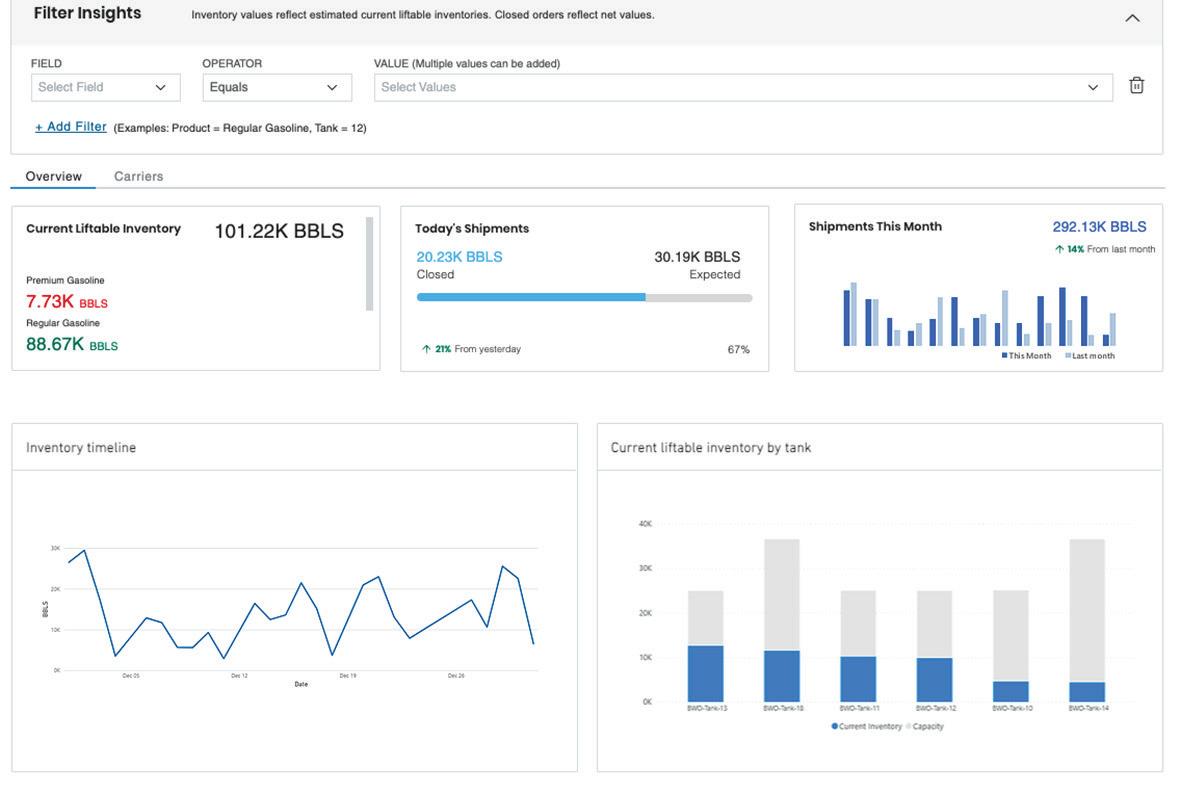Click the 67% completion value
1181x791 pixels.
pos(738,350)
